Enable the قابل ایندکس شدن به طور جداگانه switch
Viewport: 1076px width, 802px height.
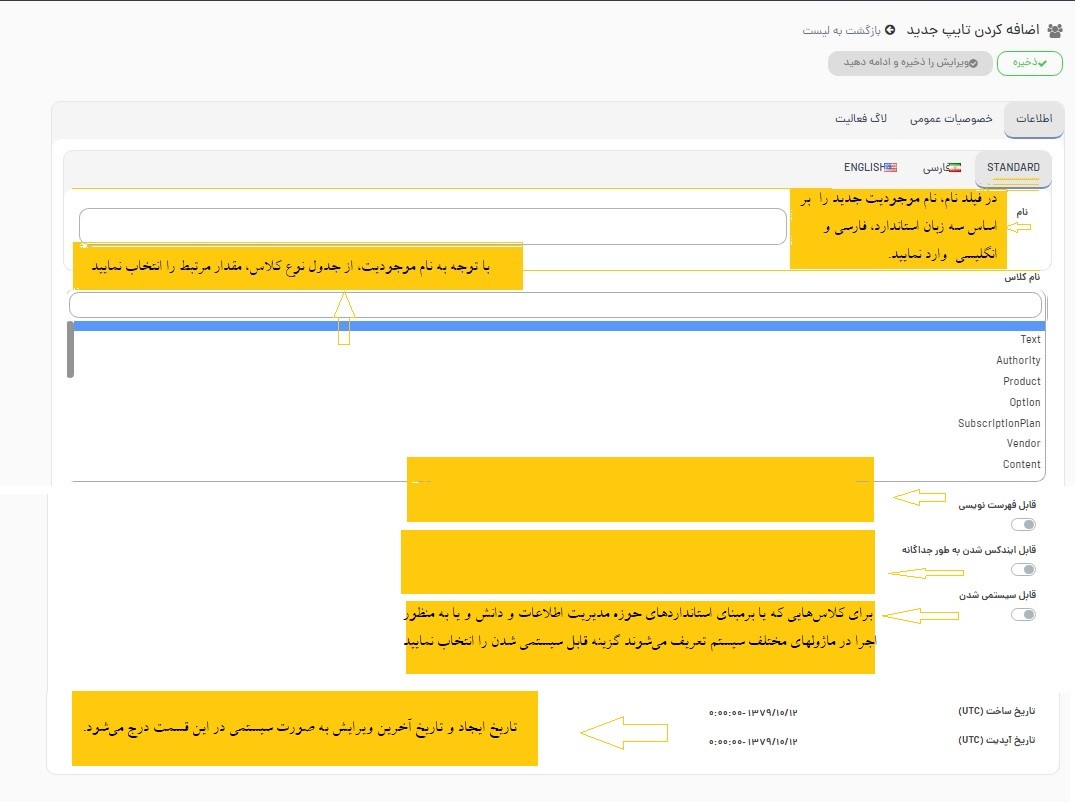point(1023,570)
